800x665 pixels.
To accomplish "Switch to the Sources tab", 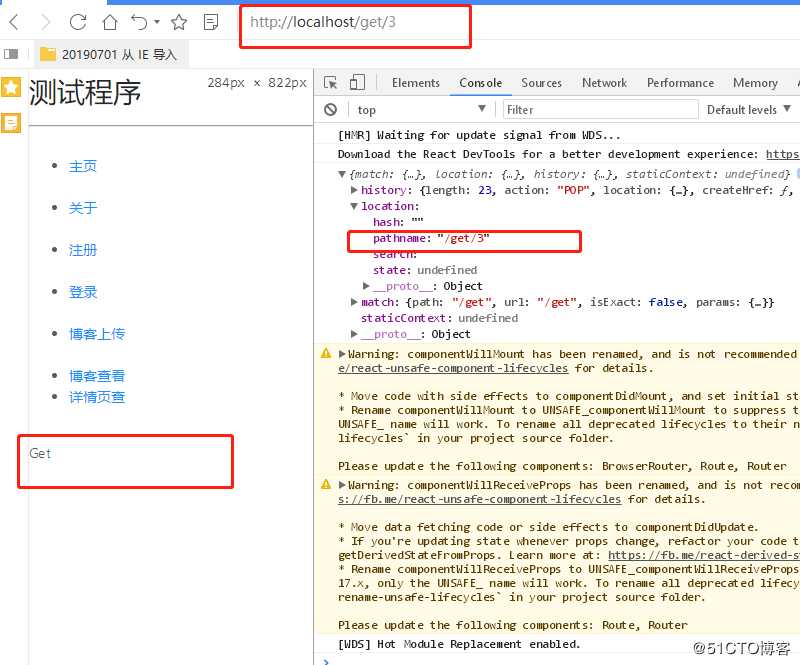I will pyautogui.click(x=541, y=83).
